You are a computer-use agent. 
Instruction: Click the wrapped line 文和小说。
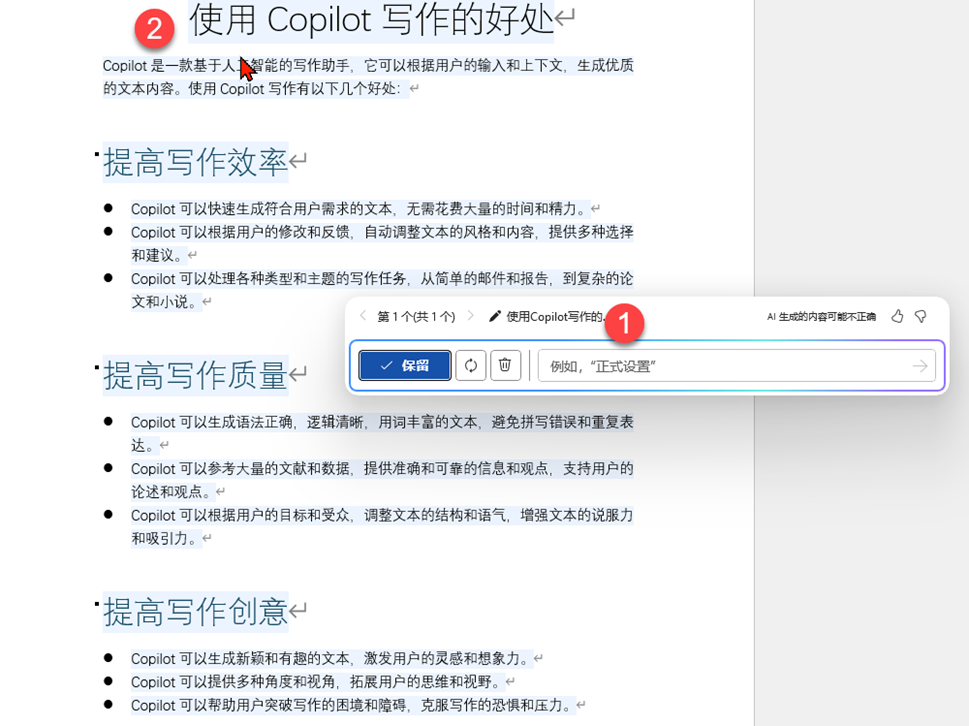tap(164, 302)
